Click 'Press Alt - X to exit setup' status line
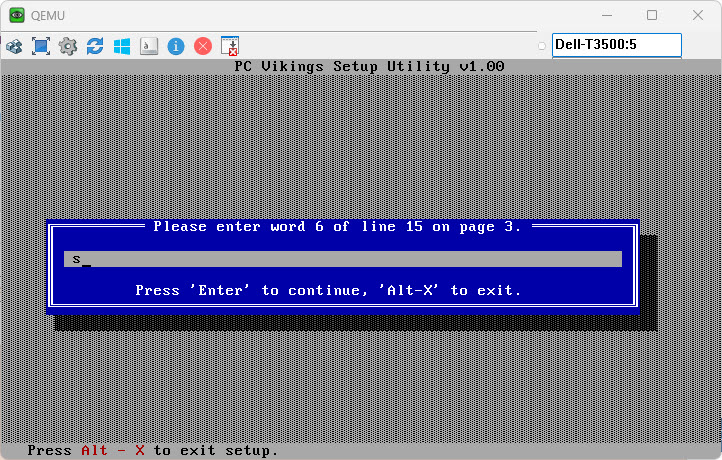Image resolution: width=722 pixels, height=460 pixels. pyautogui.click(x=153, y=450)
